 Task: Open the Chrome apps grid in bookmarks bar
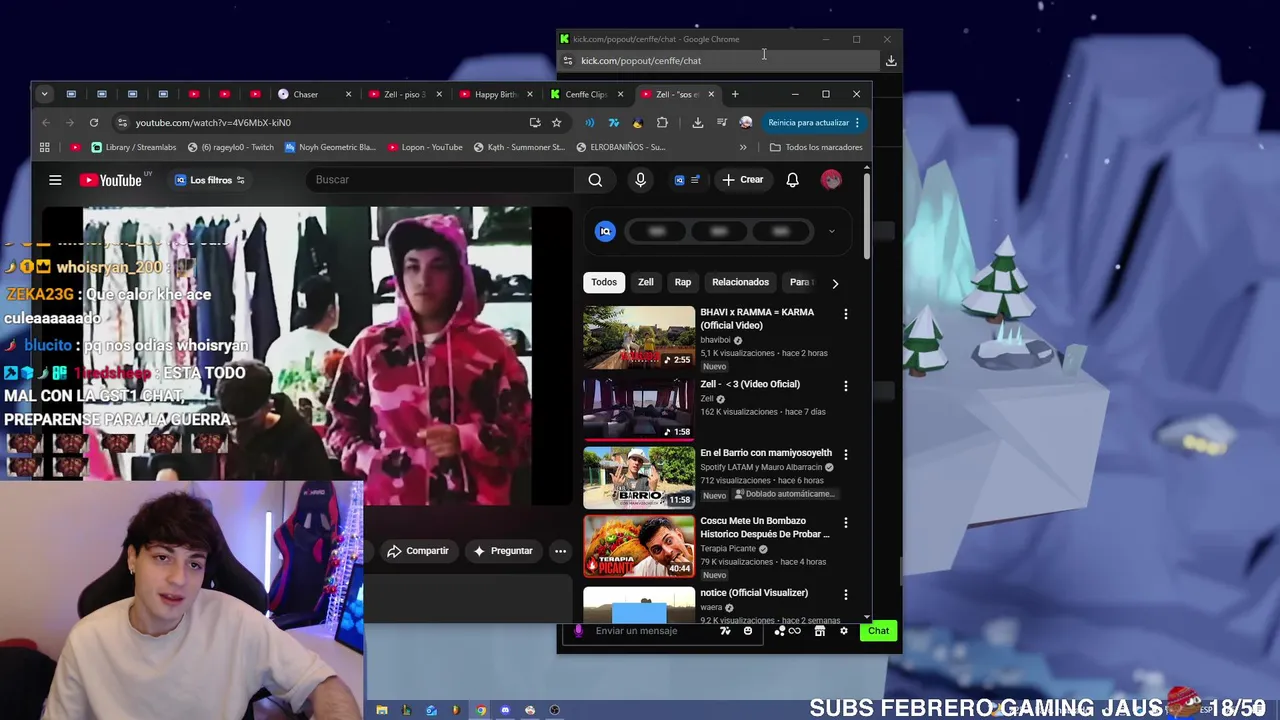(x=44, y=147)
